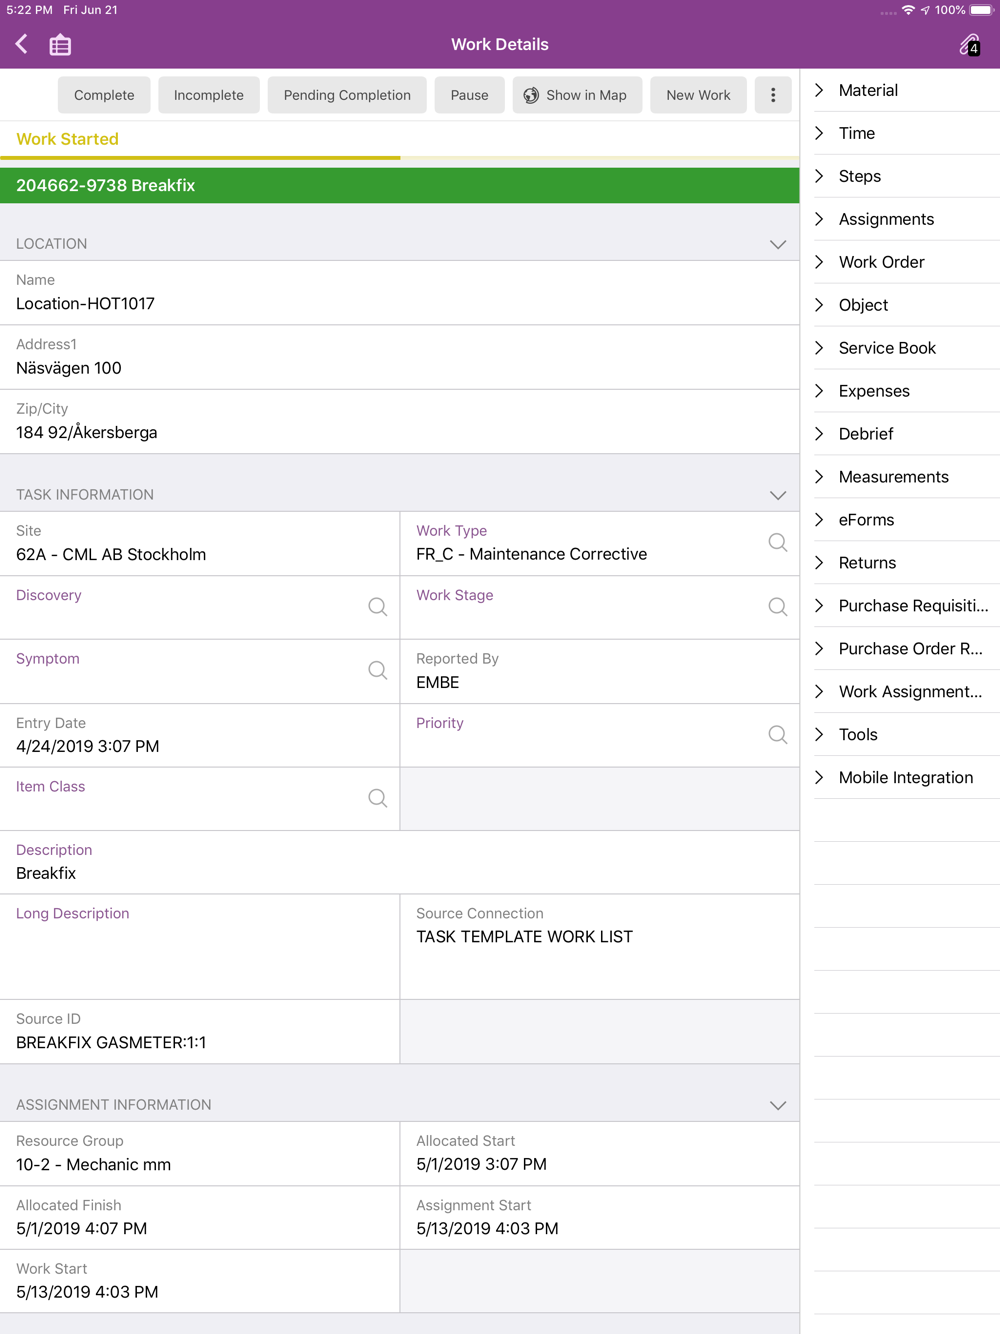Click Reported By value 'EMBE'

[x=438, y=683]
